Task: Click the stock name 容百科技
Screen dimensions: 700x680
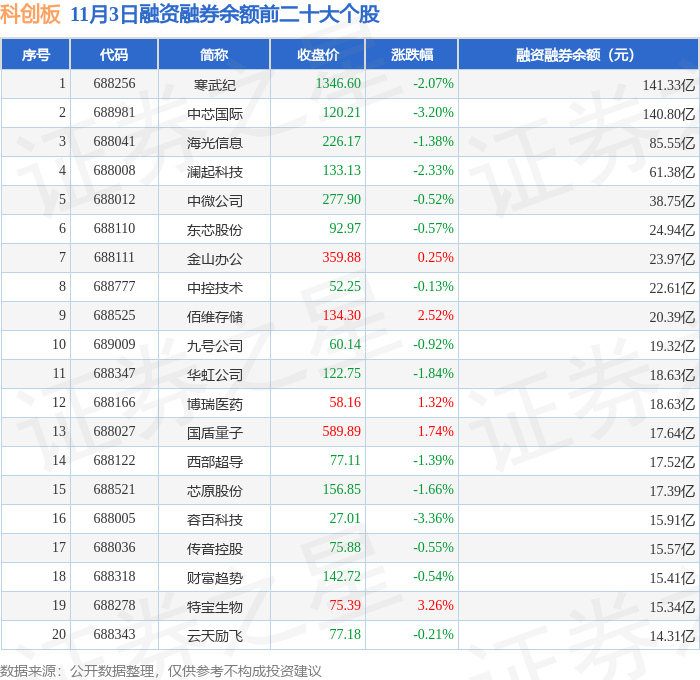Action: (x=215, y=520)
